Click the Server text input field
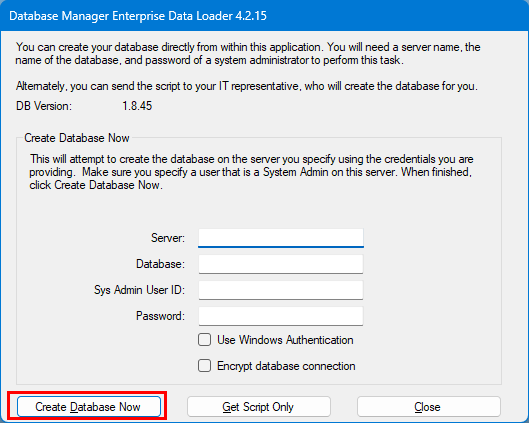The height and width of the screenshot is (423, 529). click(x=281, y=238)
